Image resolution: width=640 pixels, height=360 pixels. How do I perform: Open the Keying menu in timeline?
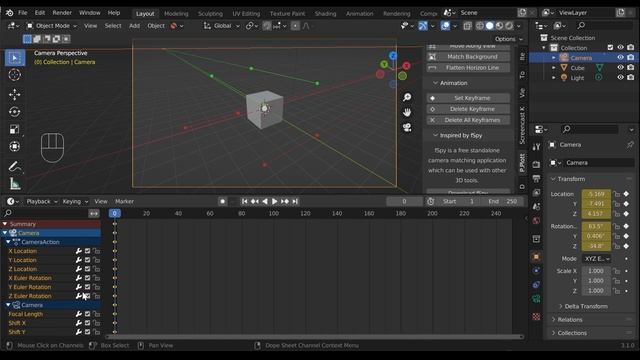(x=75, y=201)
